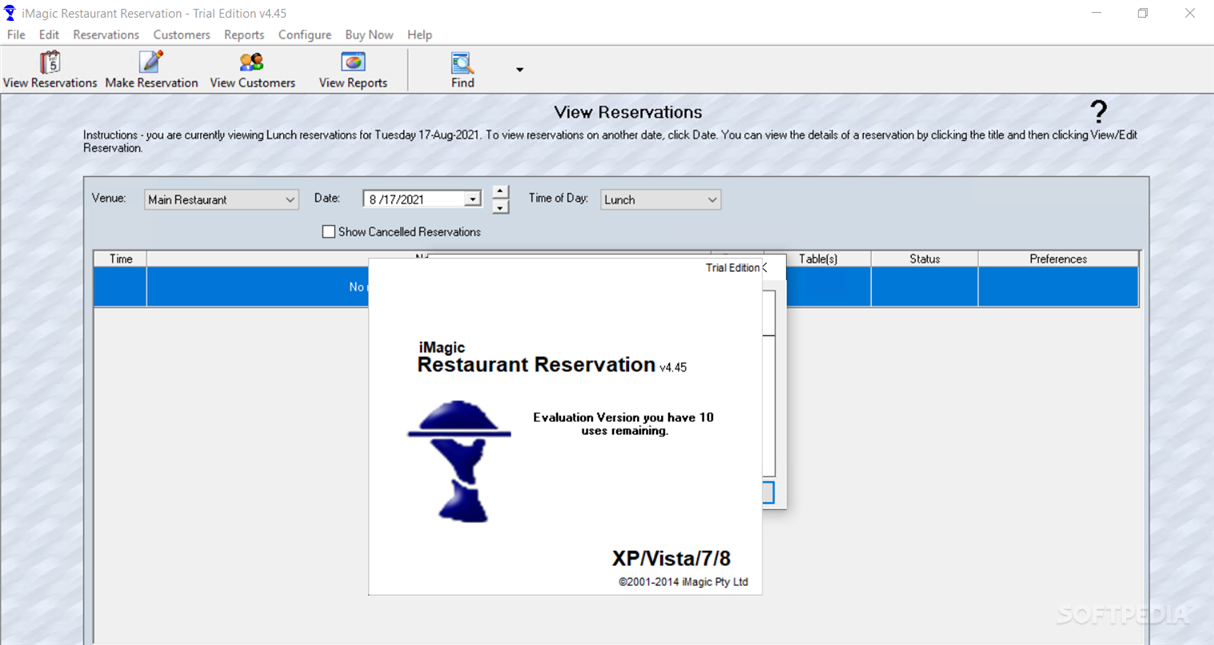This screenshot has height=645, width=1214.
Task: Click the iMagic application icon in title bar
Action: [x=10, y=13]
